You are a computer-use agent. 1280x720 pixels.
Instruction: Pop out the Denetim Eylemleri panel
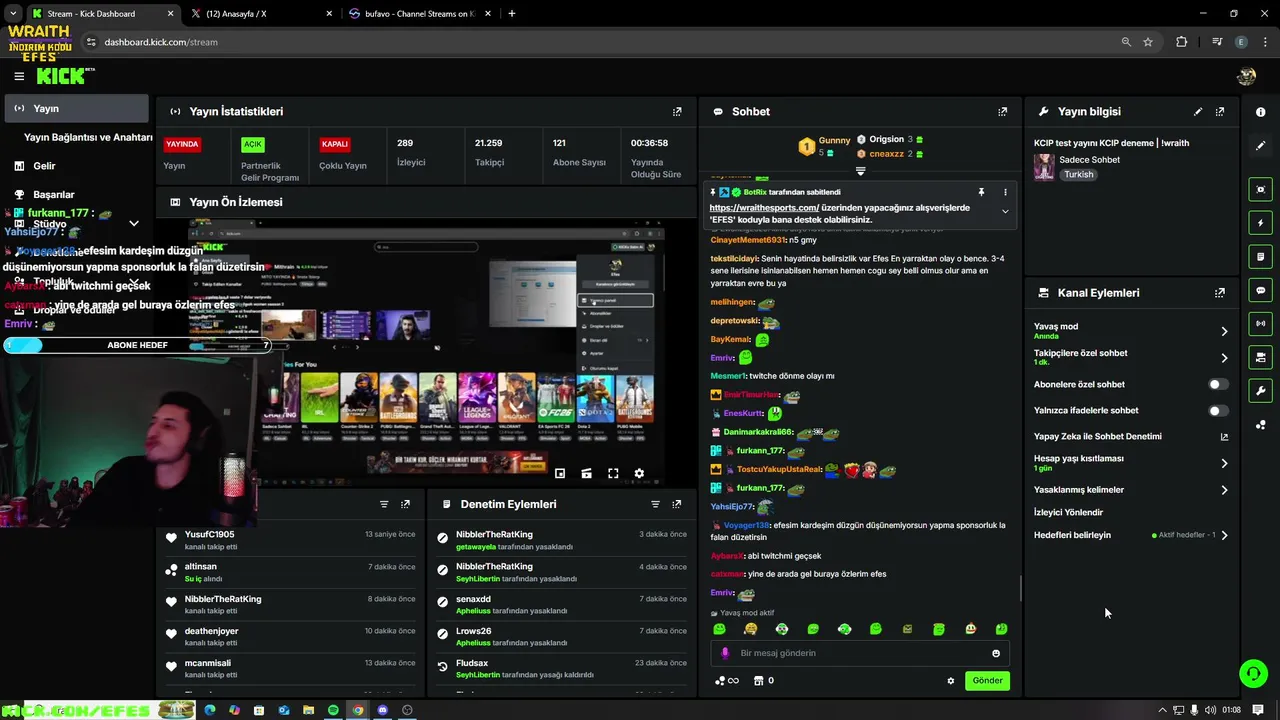pos(677,504)
